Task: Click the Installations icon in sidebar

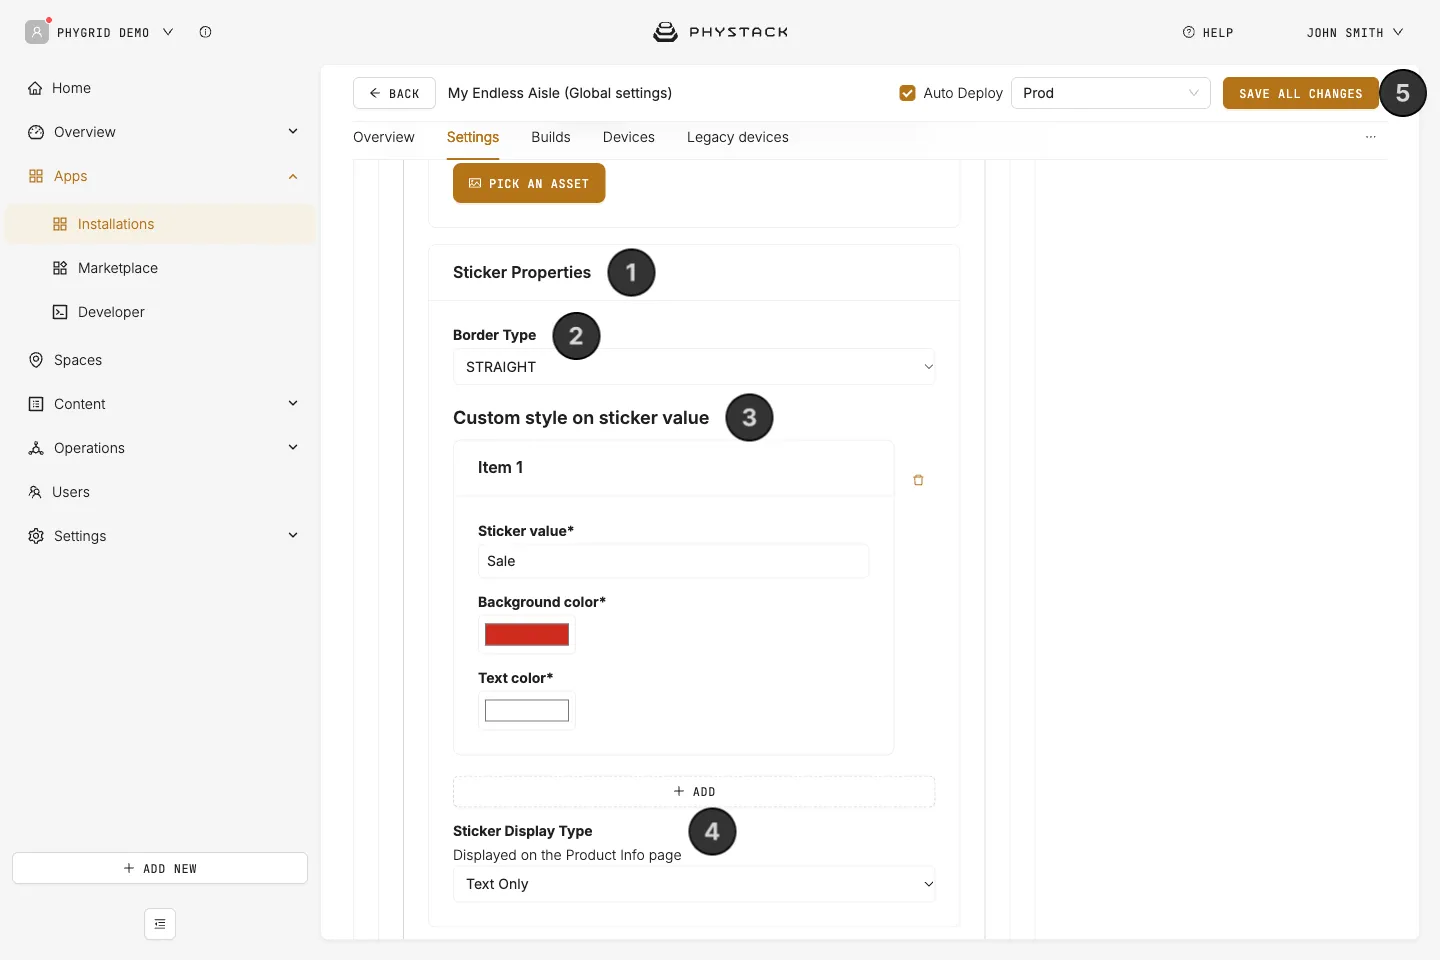Action: point(60,224)
